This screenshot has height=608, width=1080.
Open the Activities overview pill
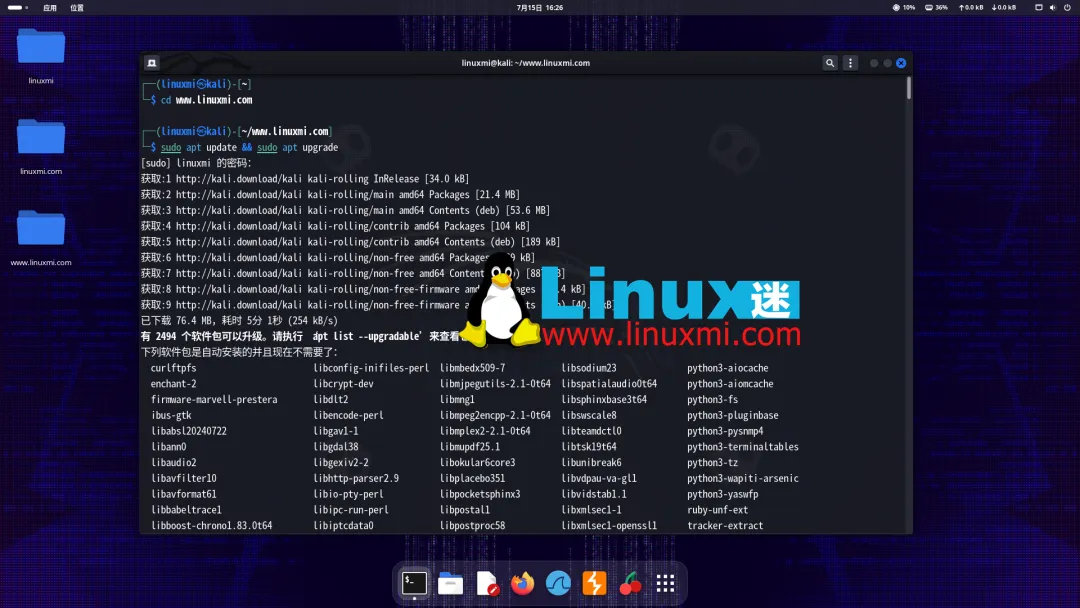[17, 8]
